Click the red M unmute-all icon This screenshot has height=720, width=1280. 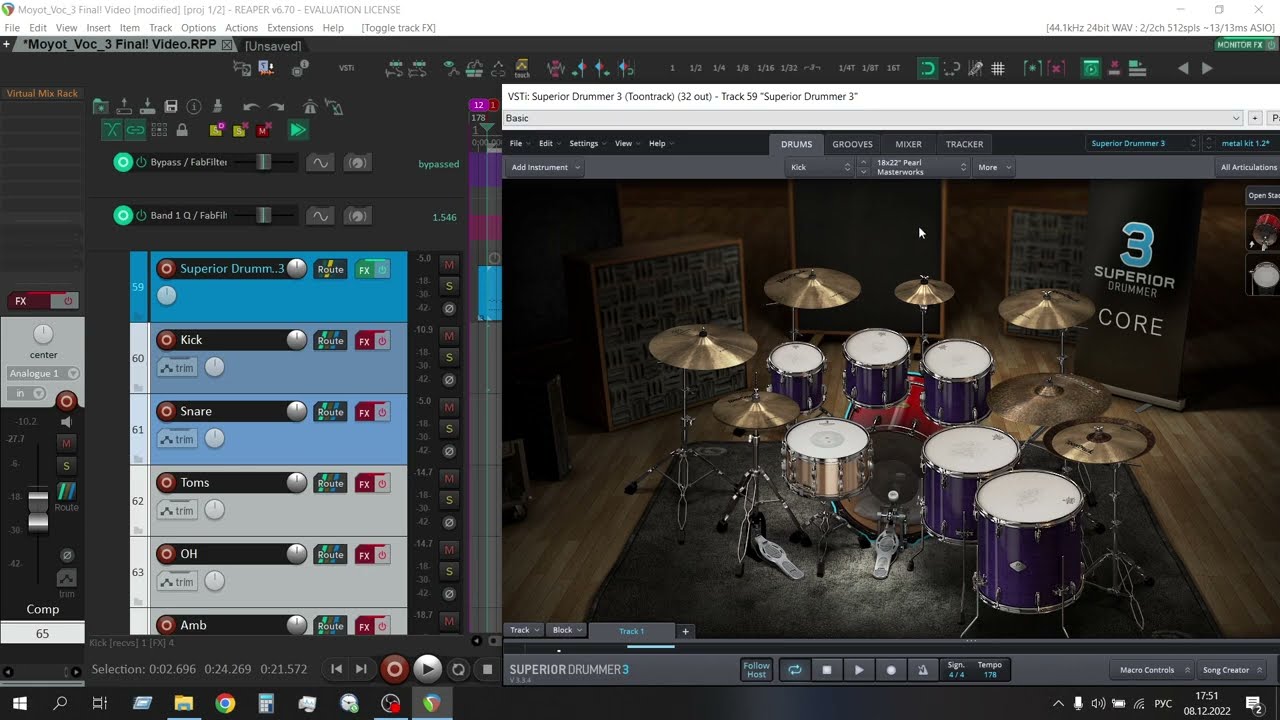point(263,130)
